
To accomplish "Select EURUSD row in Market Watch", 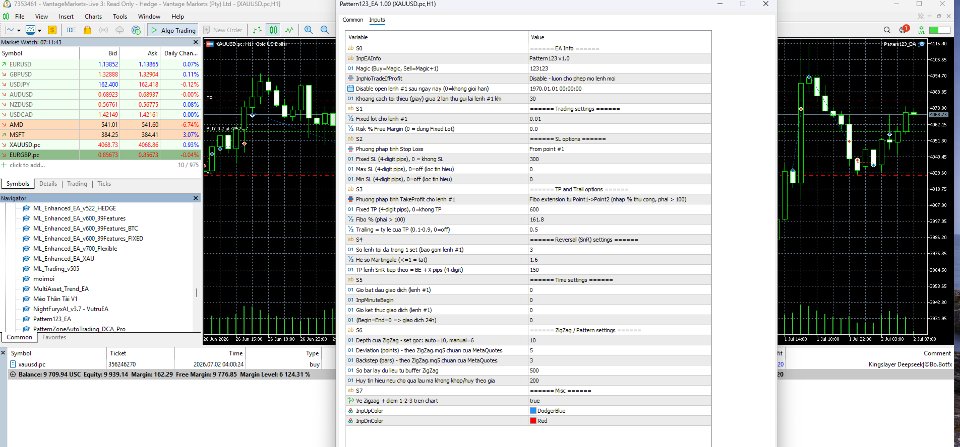I will pos(101,64).
